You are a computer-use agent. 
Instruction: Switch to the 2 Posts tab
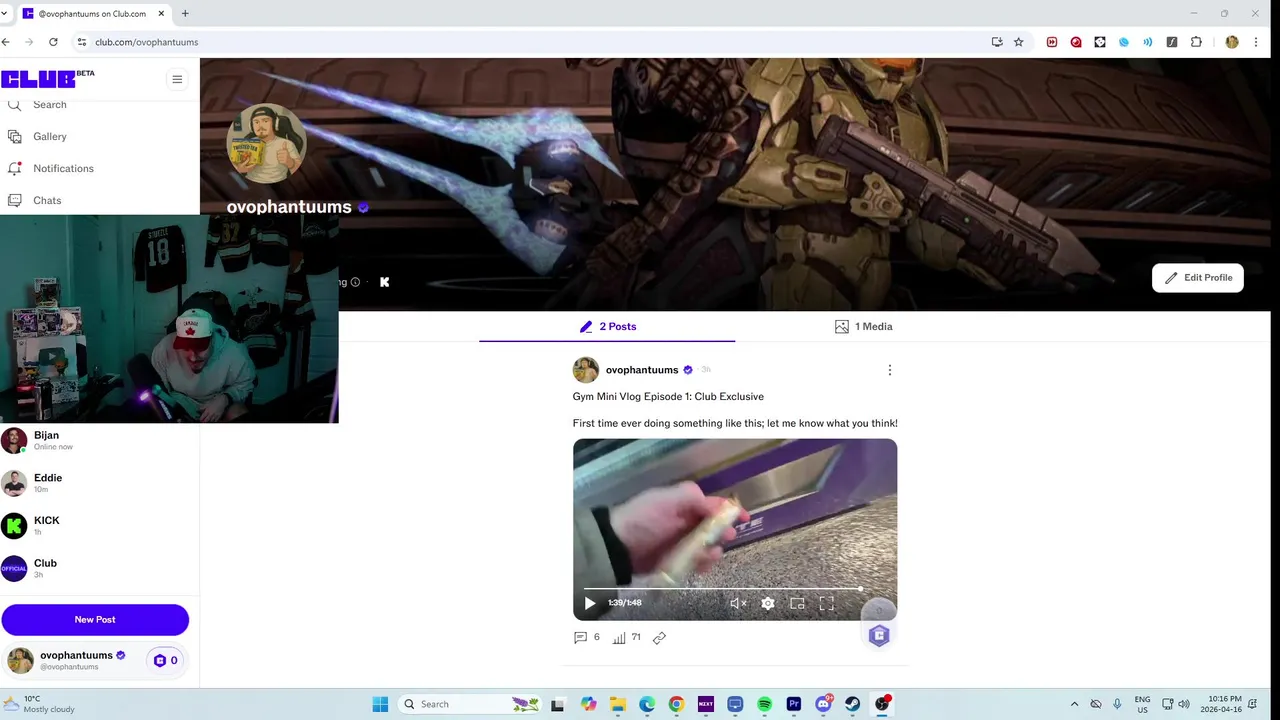[607, 327]
